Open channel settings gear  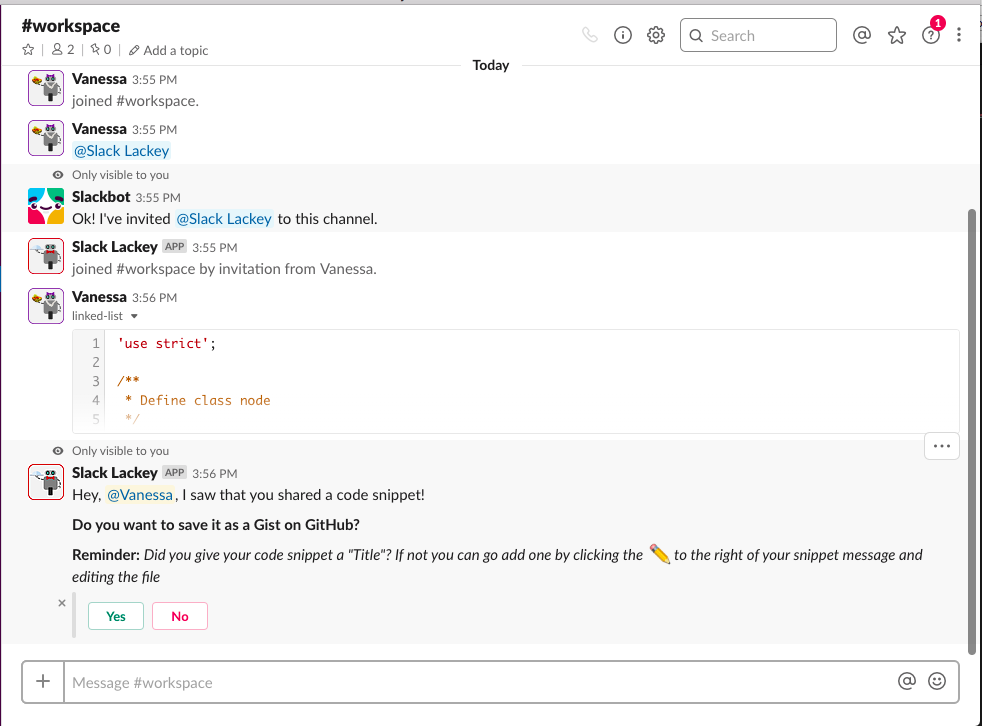point(656,35)
